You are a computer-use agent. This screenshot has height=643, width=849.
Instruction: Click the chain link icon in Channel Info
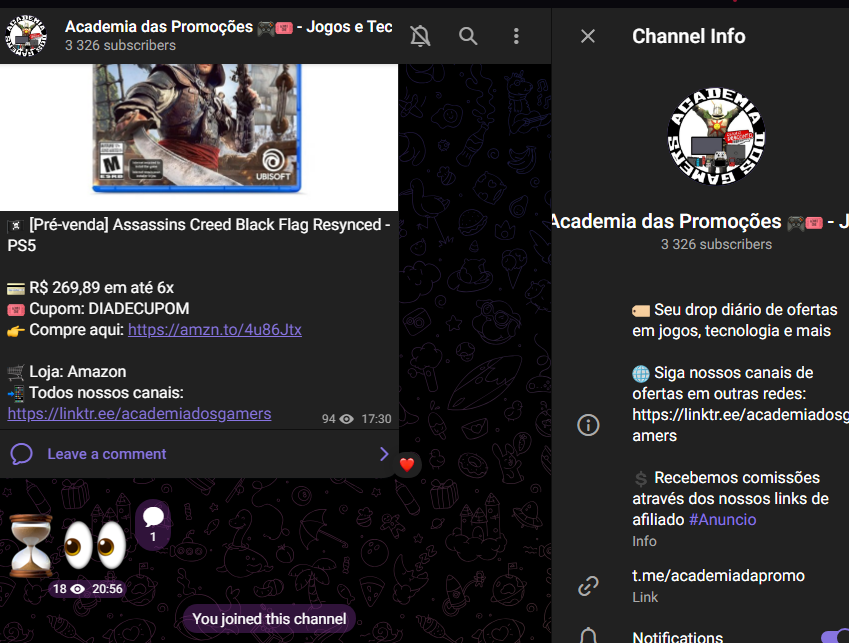(589, 586)
